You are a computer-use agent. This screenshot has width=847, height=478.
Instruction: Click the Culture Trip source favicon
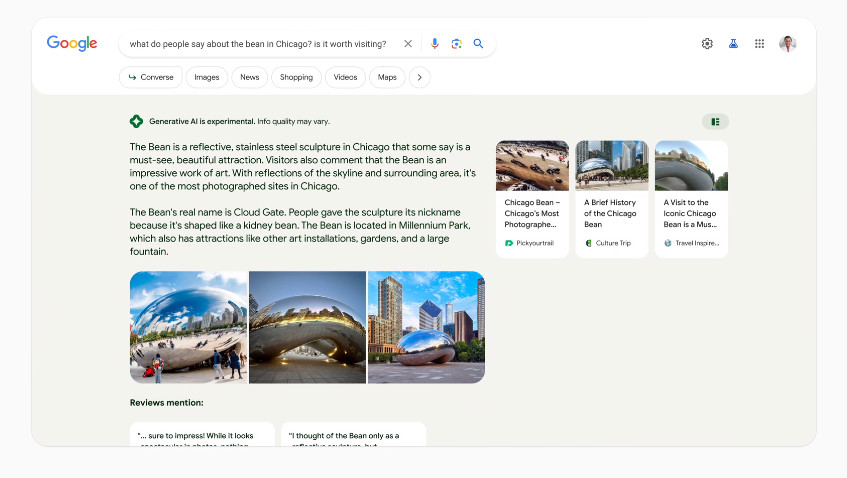point(588,243)
